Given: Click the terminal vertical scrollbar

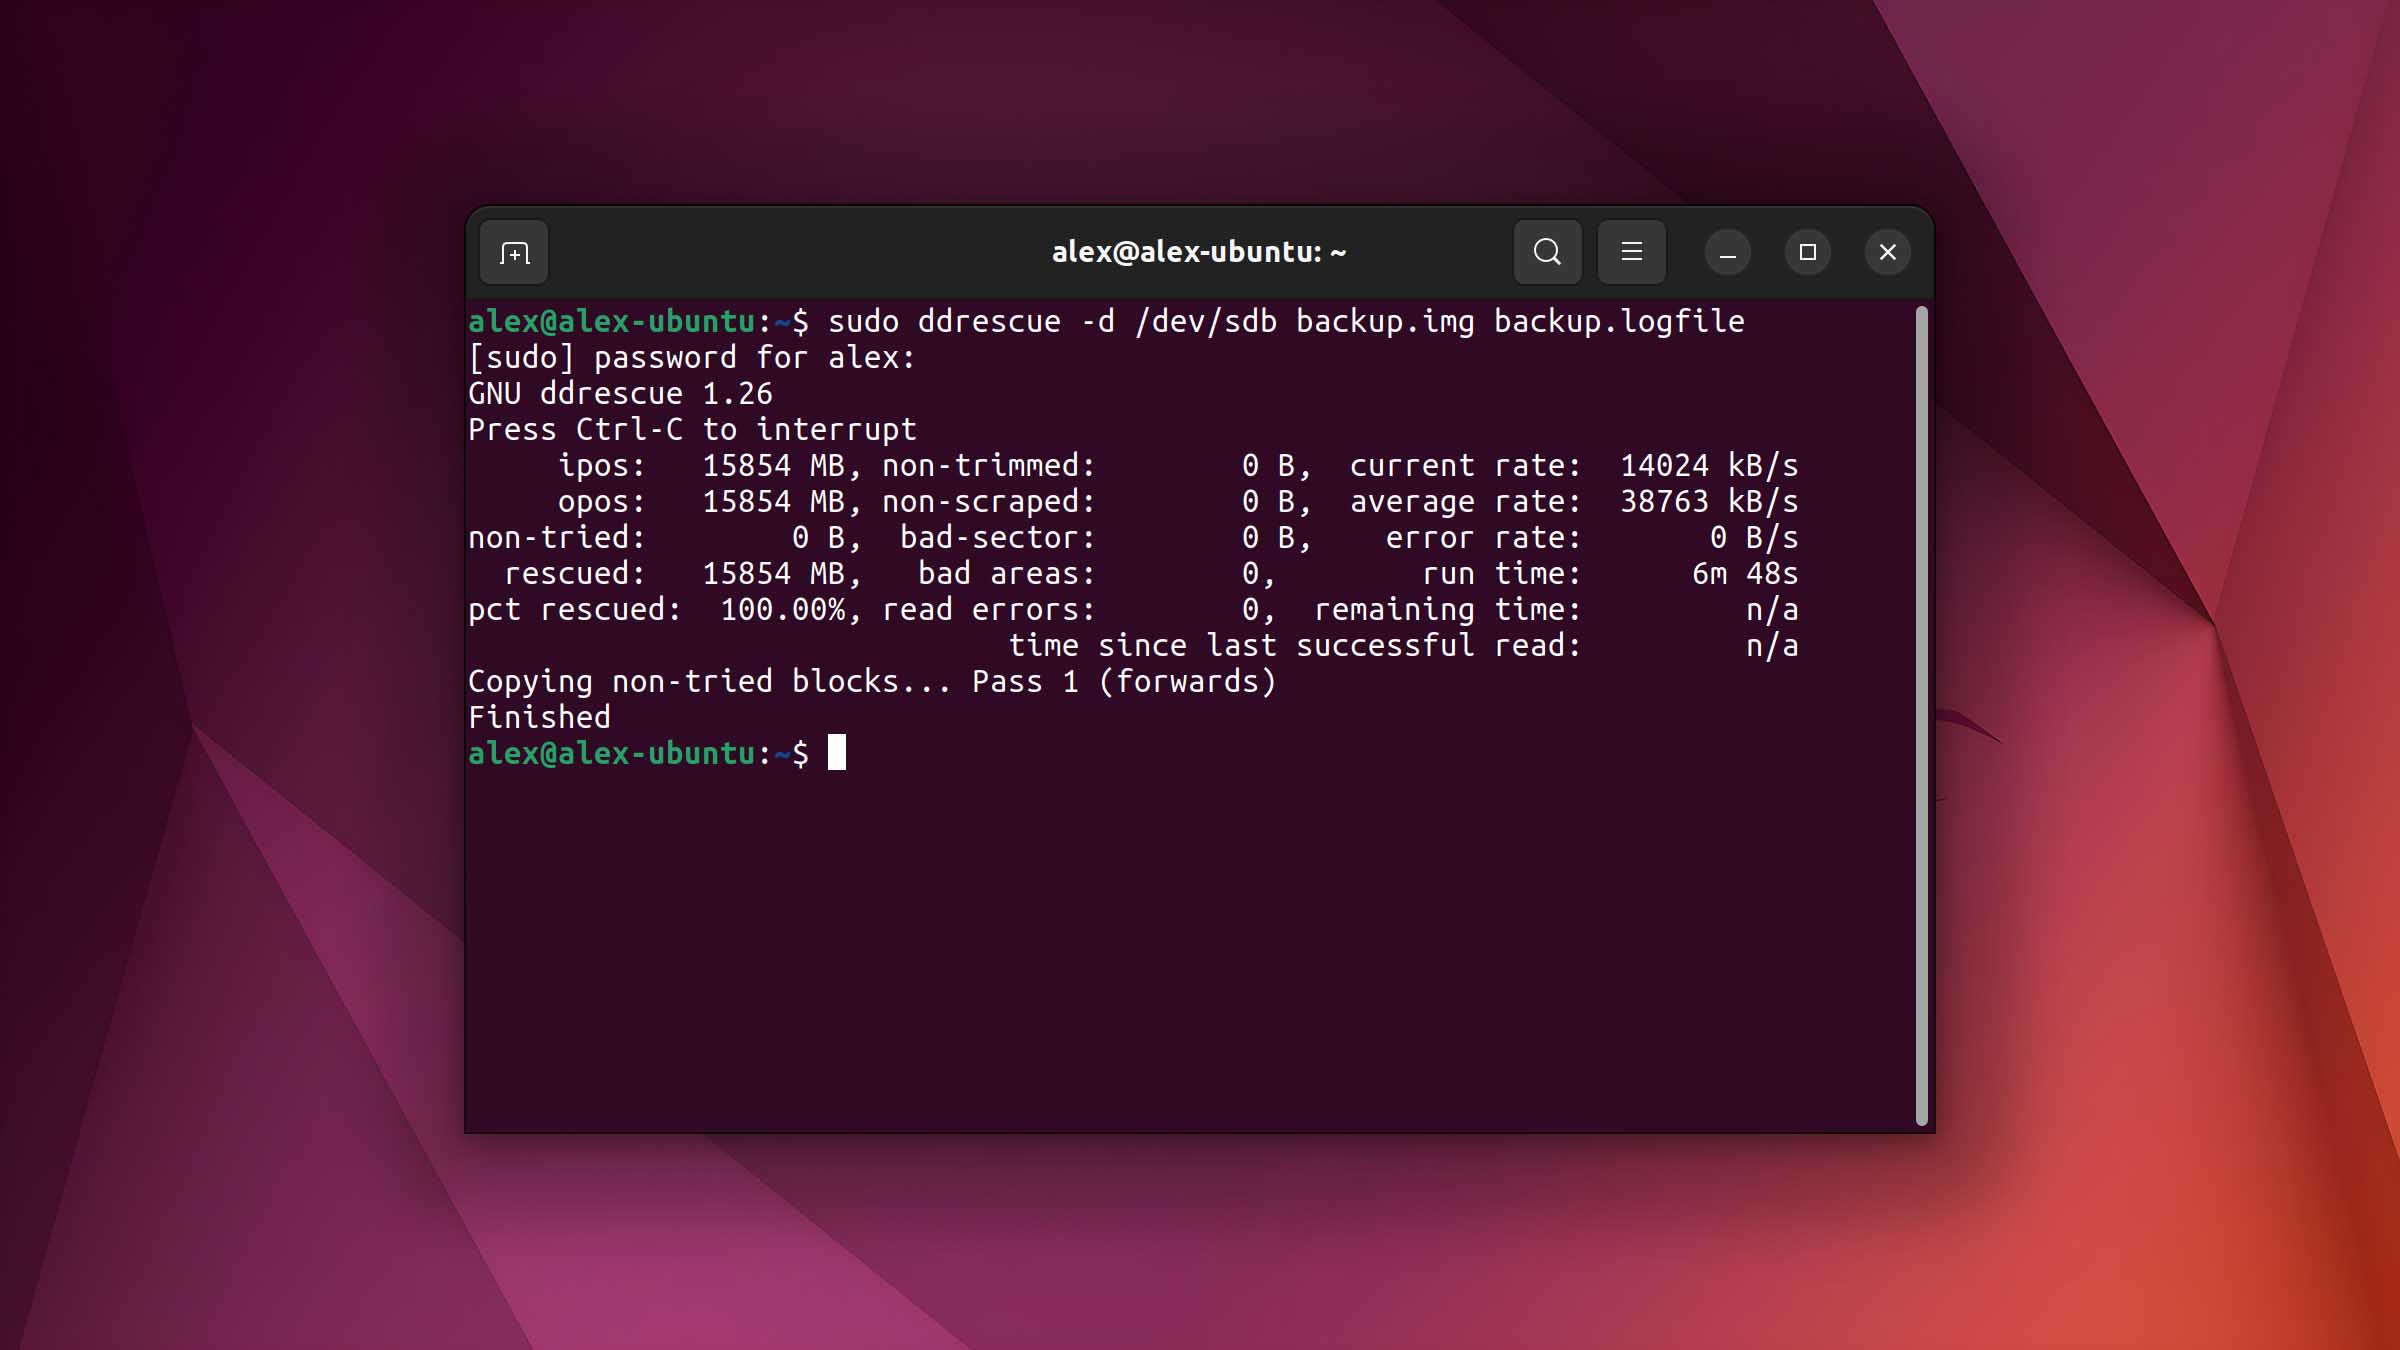Looking at the screenshot, I should point(1921,715).
